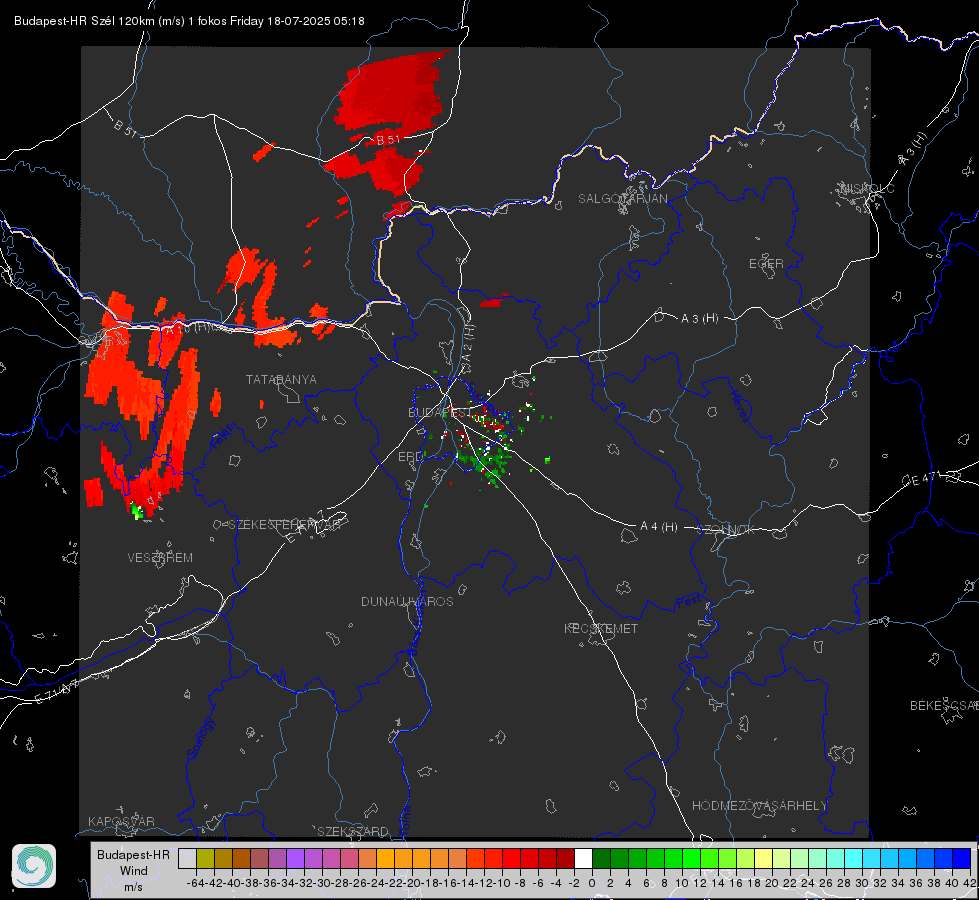979x900 pixels.
Task: Click the BUDAPEST city label
Action: (x=440, y=412)
